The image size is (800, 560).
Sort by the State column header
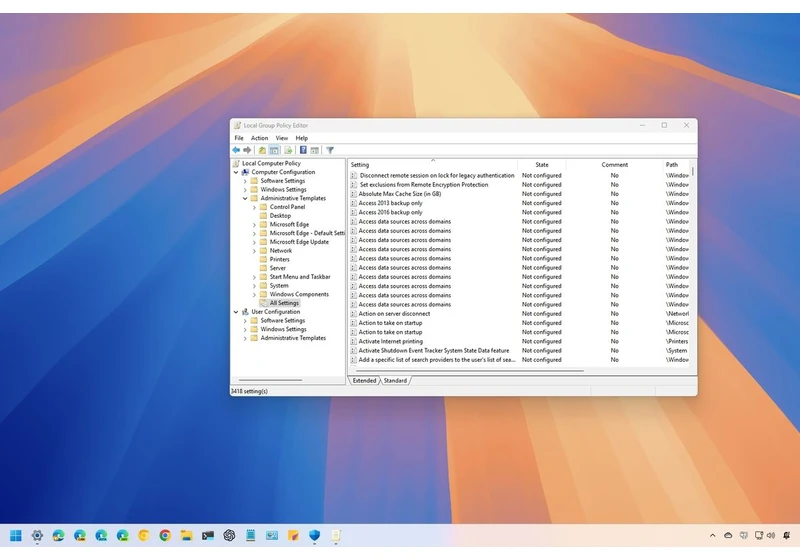tap(542, 164)
